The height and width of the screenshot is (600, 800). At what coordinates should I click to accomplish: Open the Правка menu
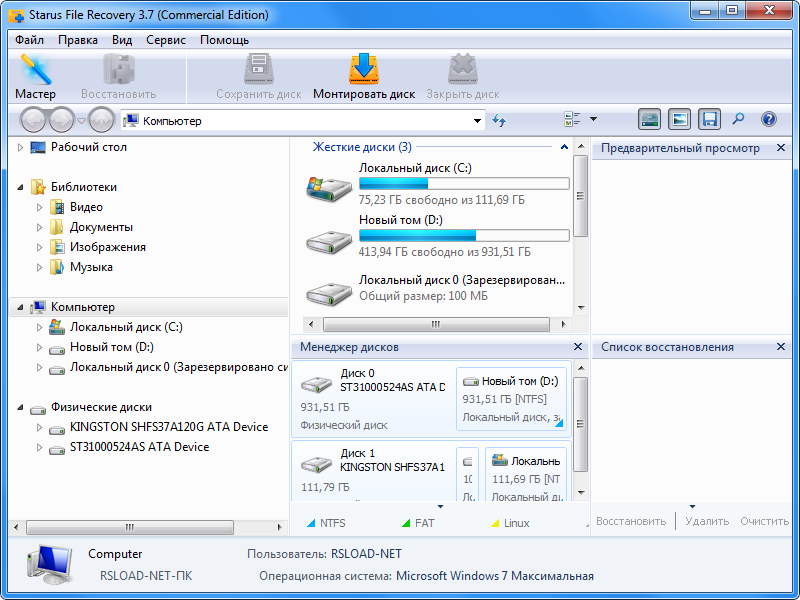(78, 40)
